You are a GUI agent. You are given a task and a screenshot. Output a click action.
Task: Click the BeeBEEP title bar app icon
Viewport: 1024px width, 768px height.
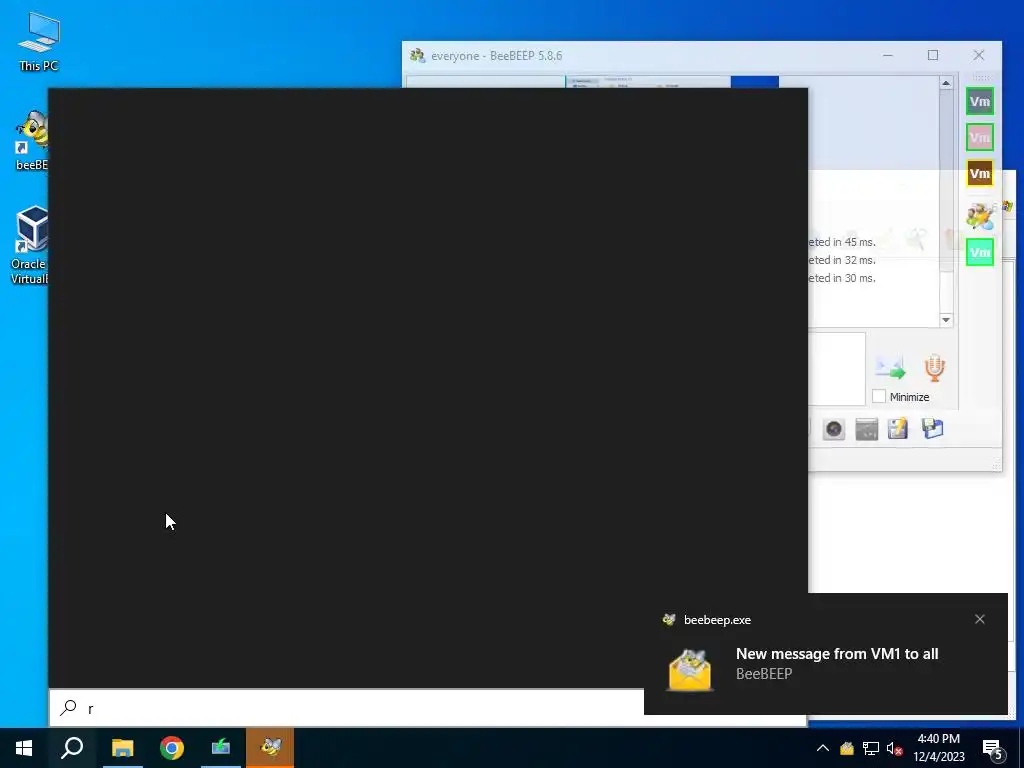417,56
